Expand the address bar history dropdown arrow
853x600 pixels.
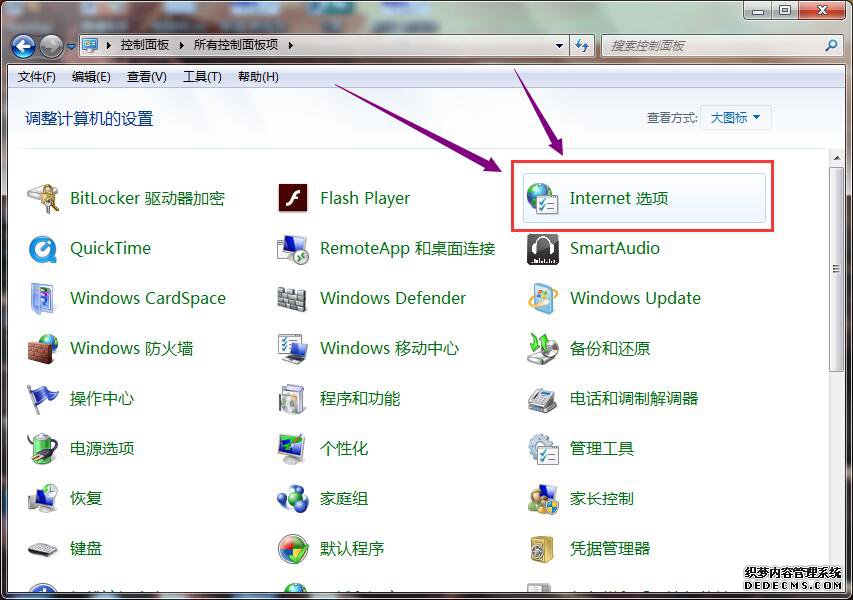(559, 46)
